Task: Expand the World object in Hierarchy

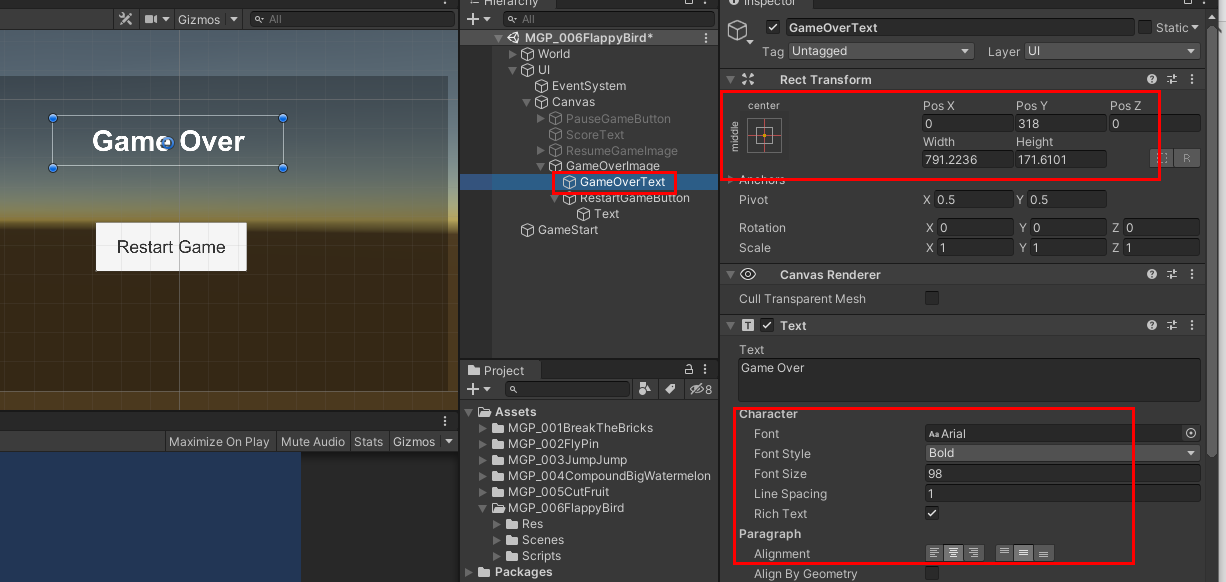Action: [x=514, y=54]
